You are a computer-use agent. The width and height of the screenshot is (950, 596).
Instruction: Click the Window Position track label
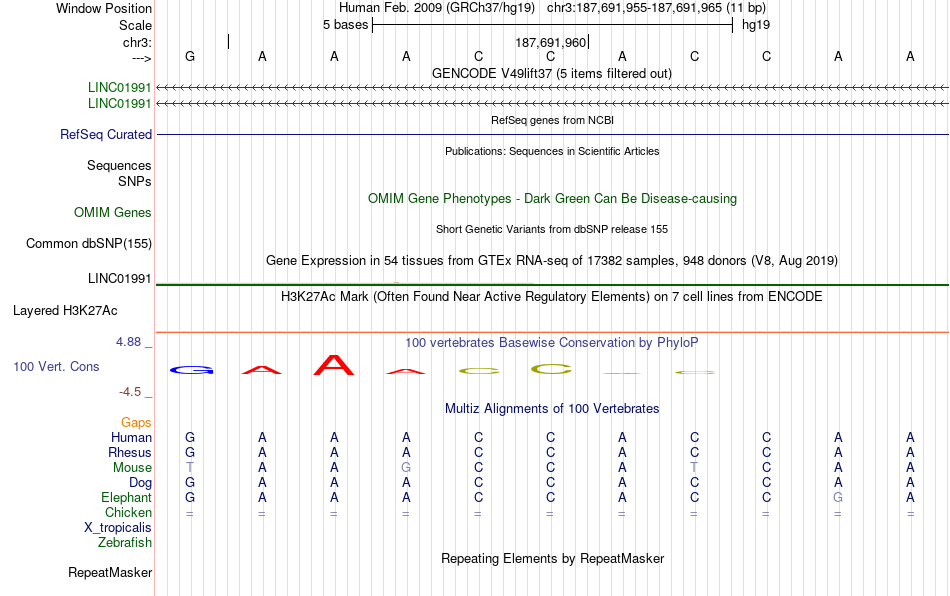click(x=104, y=8)
